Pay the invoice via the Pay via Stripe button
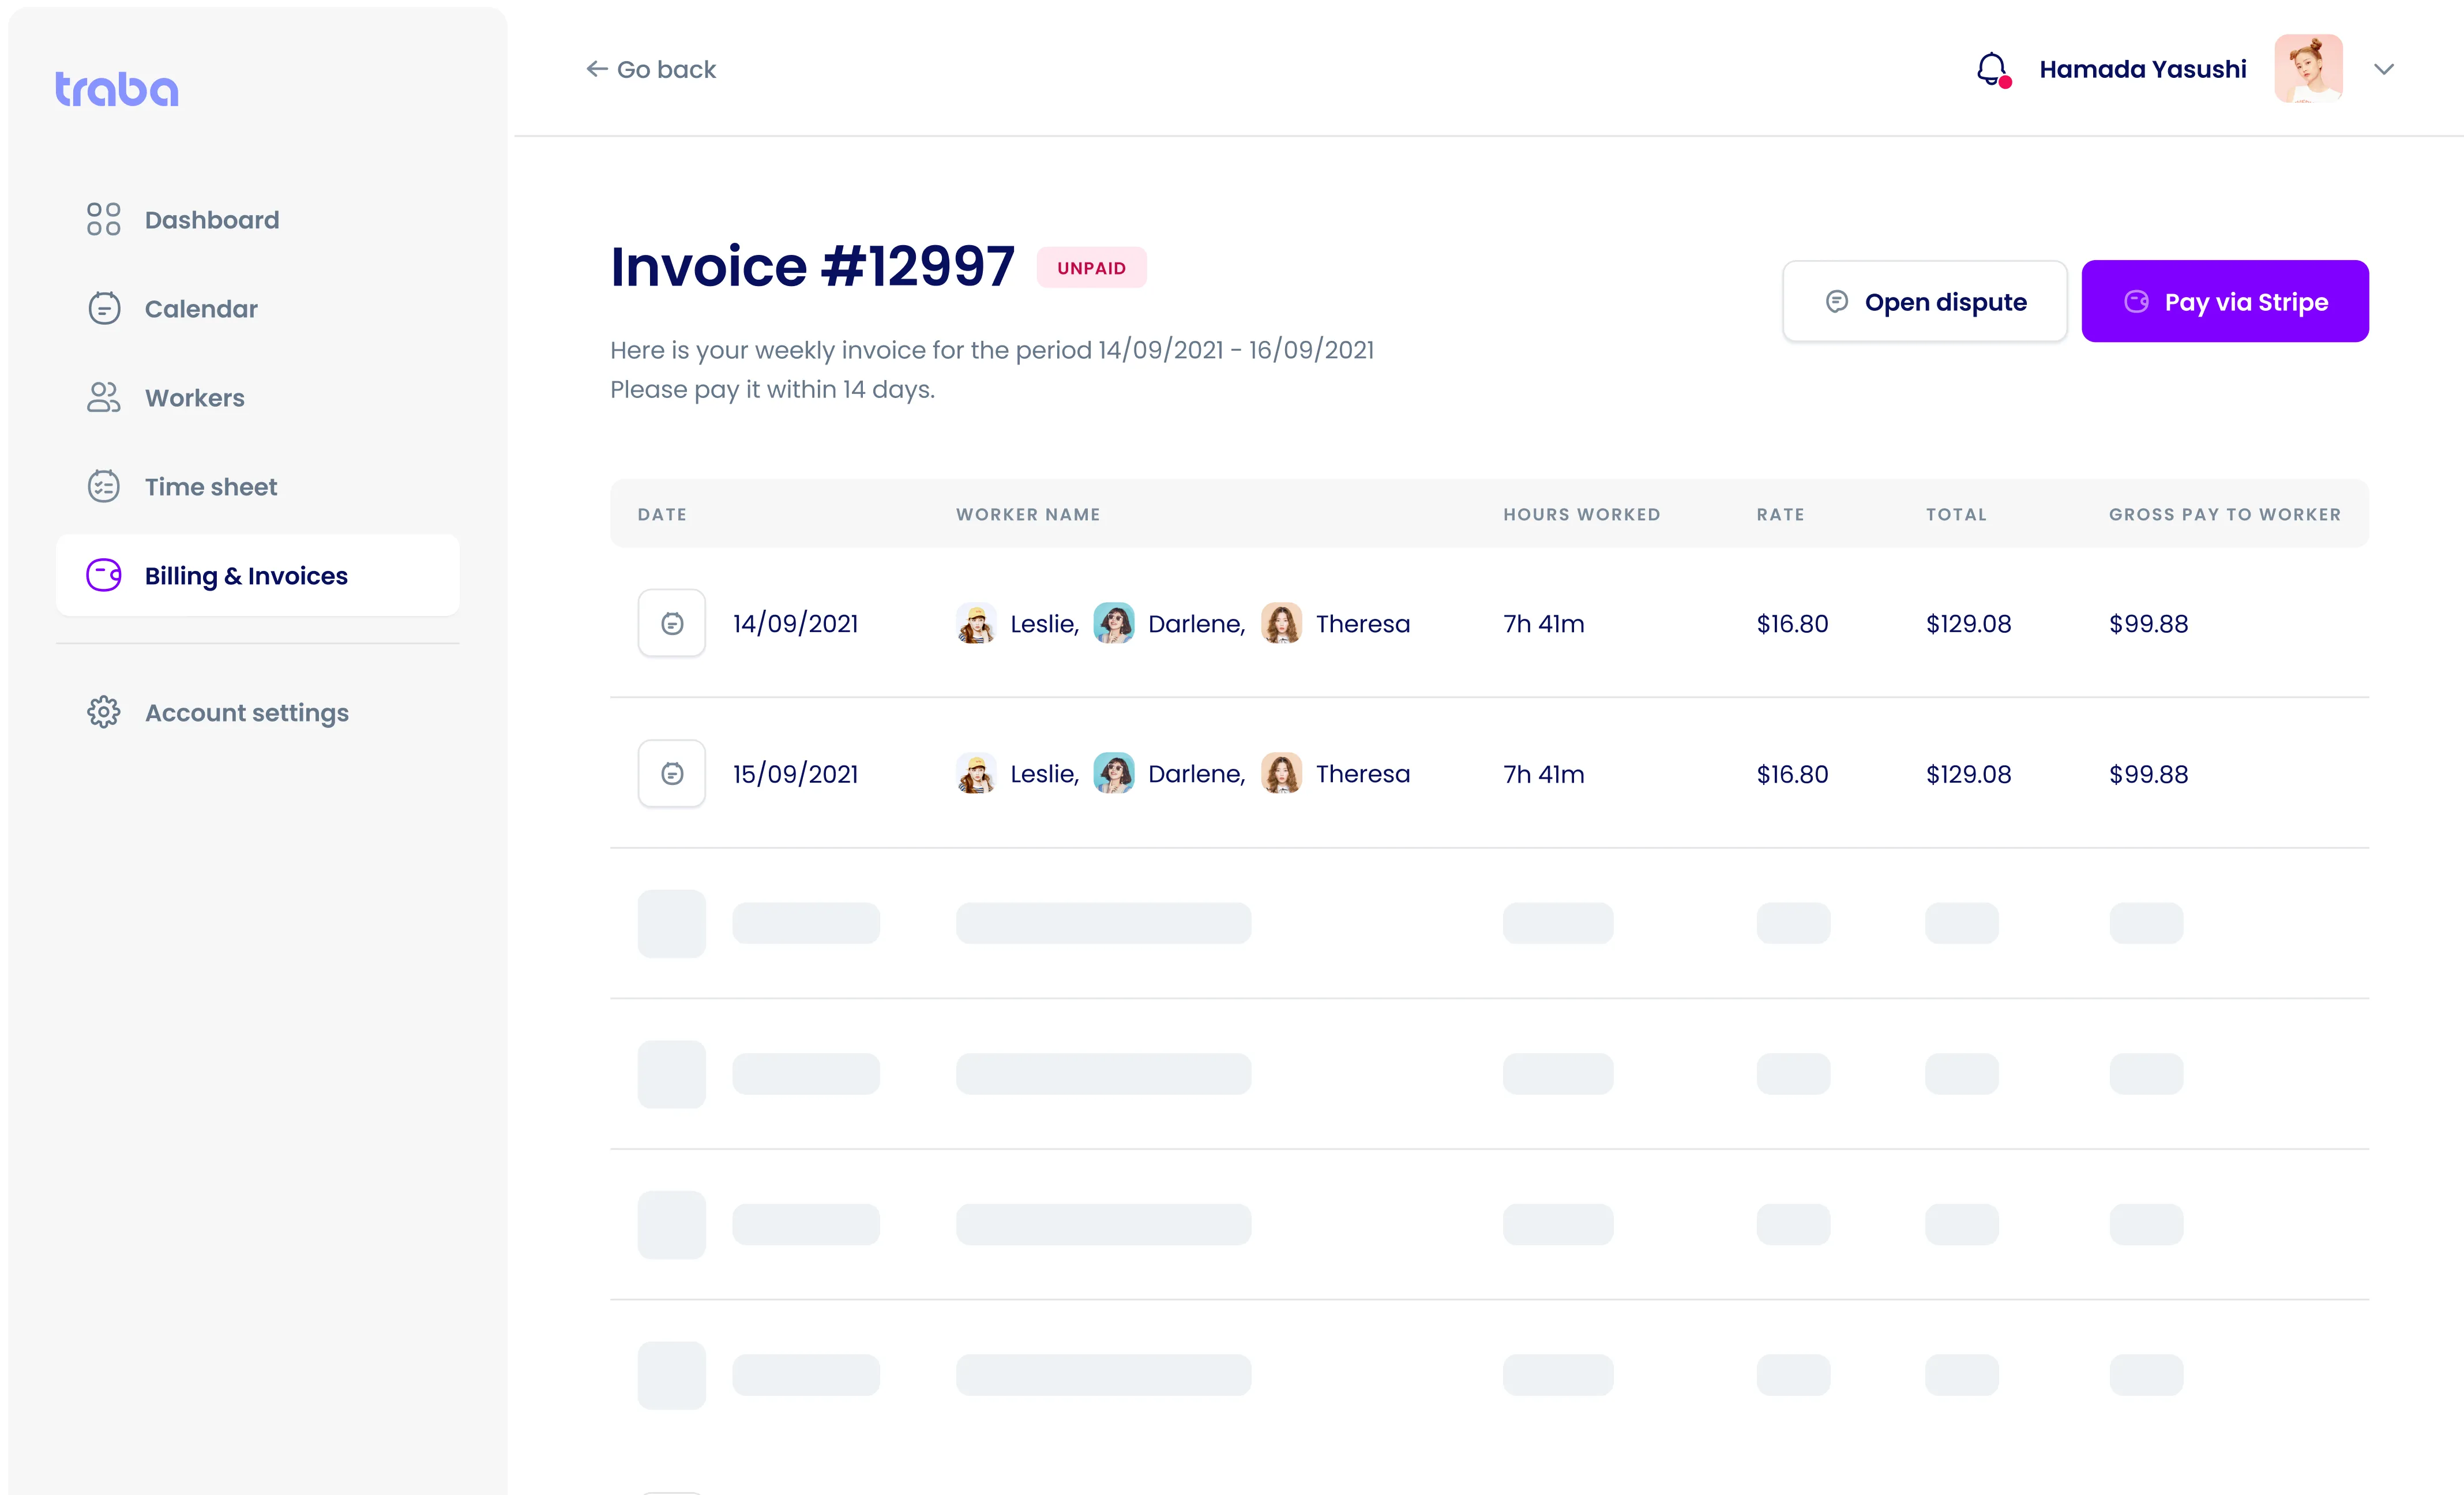 click(x=2225, y=301)
